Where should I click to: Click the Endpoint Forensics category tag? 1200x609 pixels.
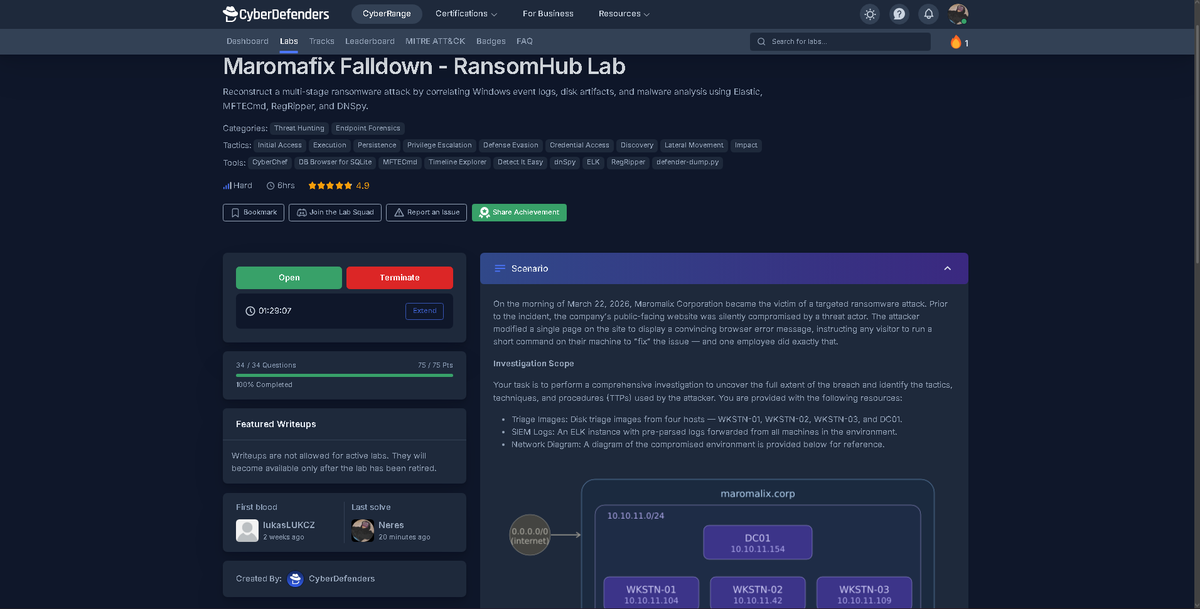pyautogui.click(x=368, y=128)
